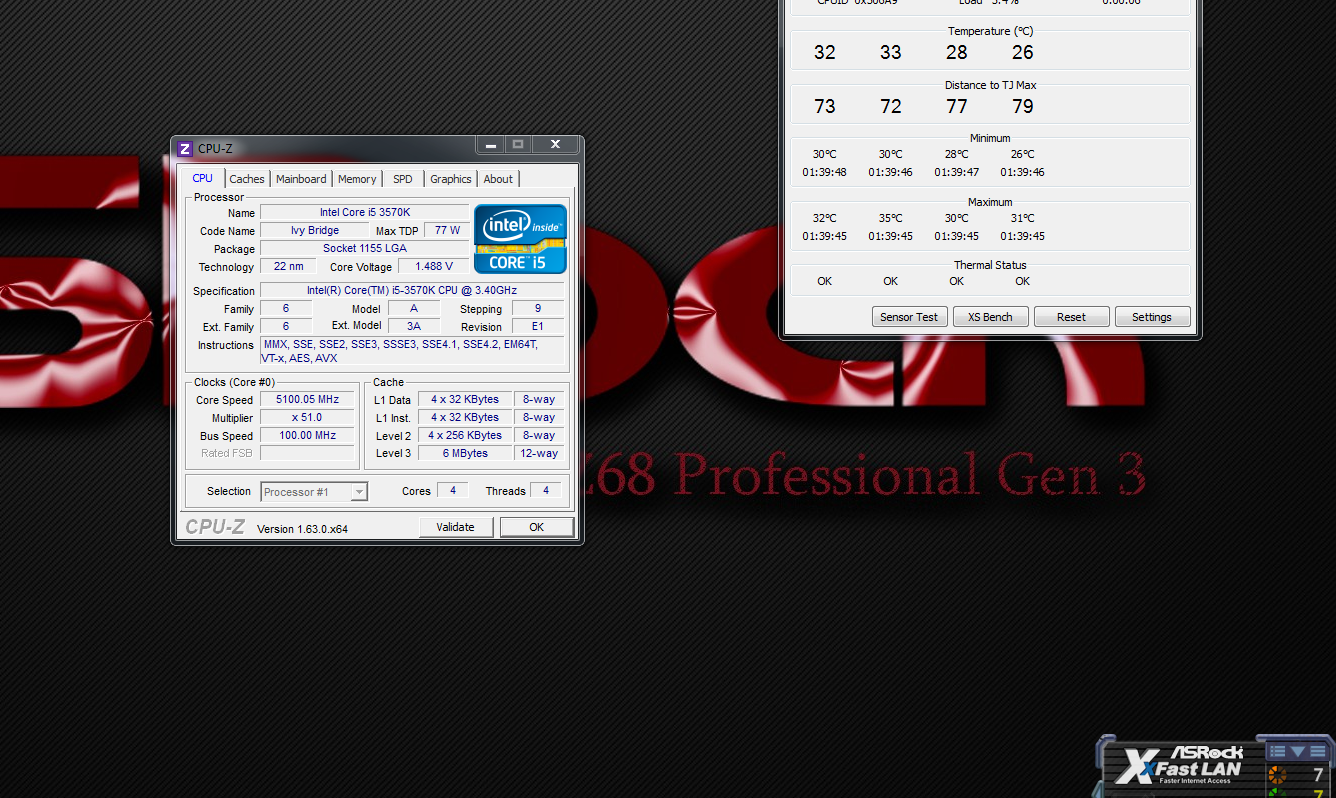Image resolution: width=1336 pixels, height=798 pixels.
Task: Click the Version 1.63.0.x64 label
Action: [x=303, y=528]
